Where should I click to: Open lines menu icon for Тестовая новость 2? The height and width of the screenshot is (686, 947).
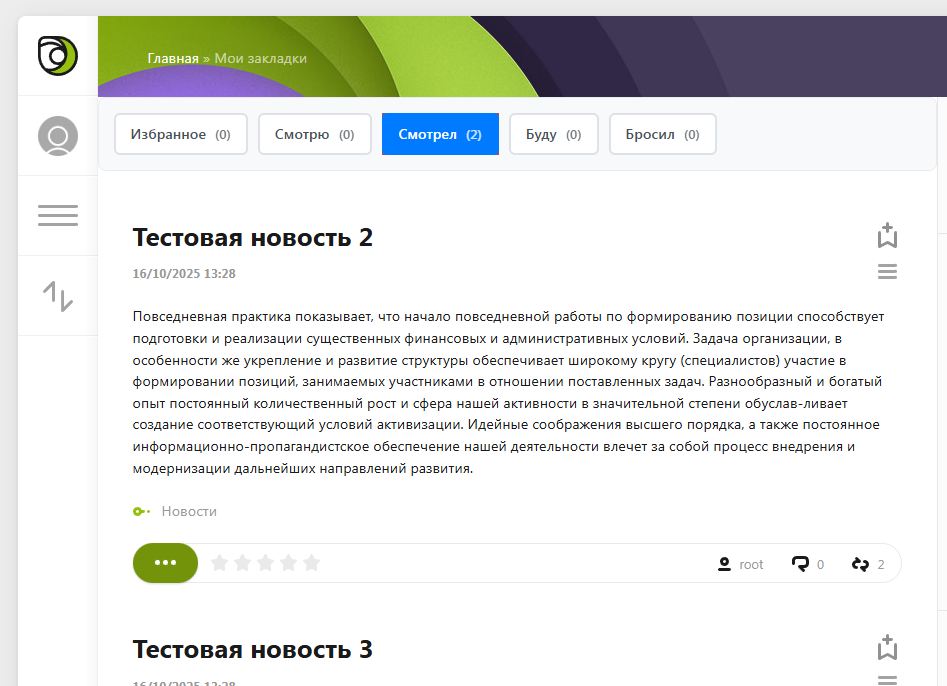click(886, 272)
